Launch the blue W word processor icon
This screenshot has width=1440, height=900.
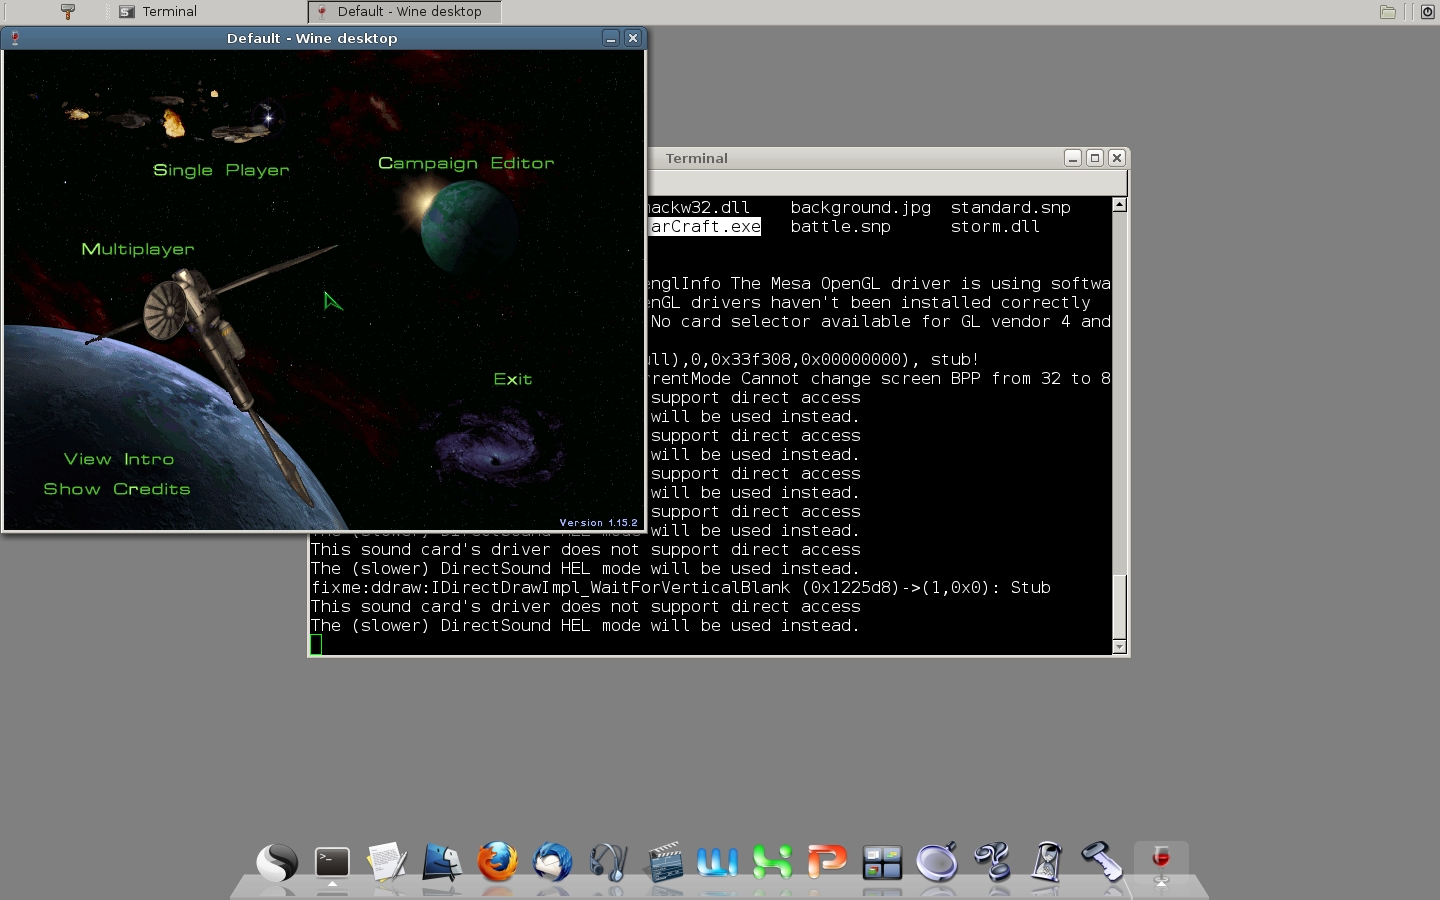point(717,862)
